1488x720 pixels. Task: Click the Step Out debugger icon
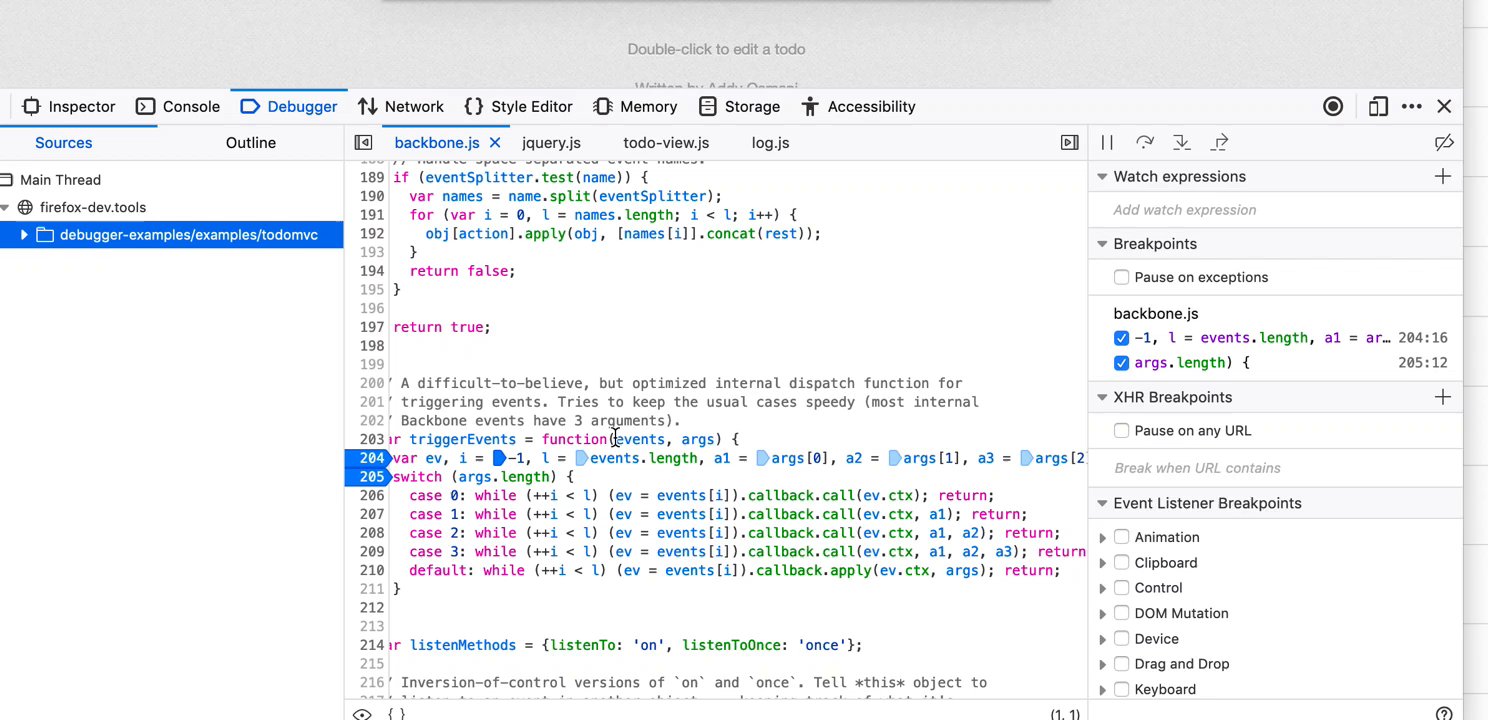click(x=1219, y=143)
